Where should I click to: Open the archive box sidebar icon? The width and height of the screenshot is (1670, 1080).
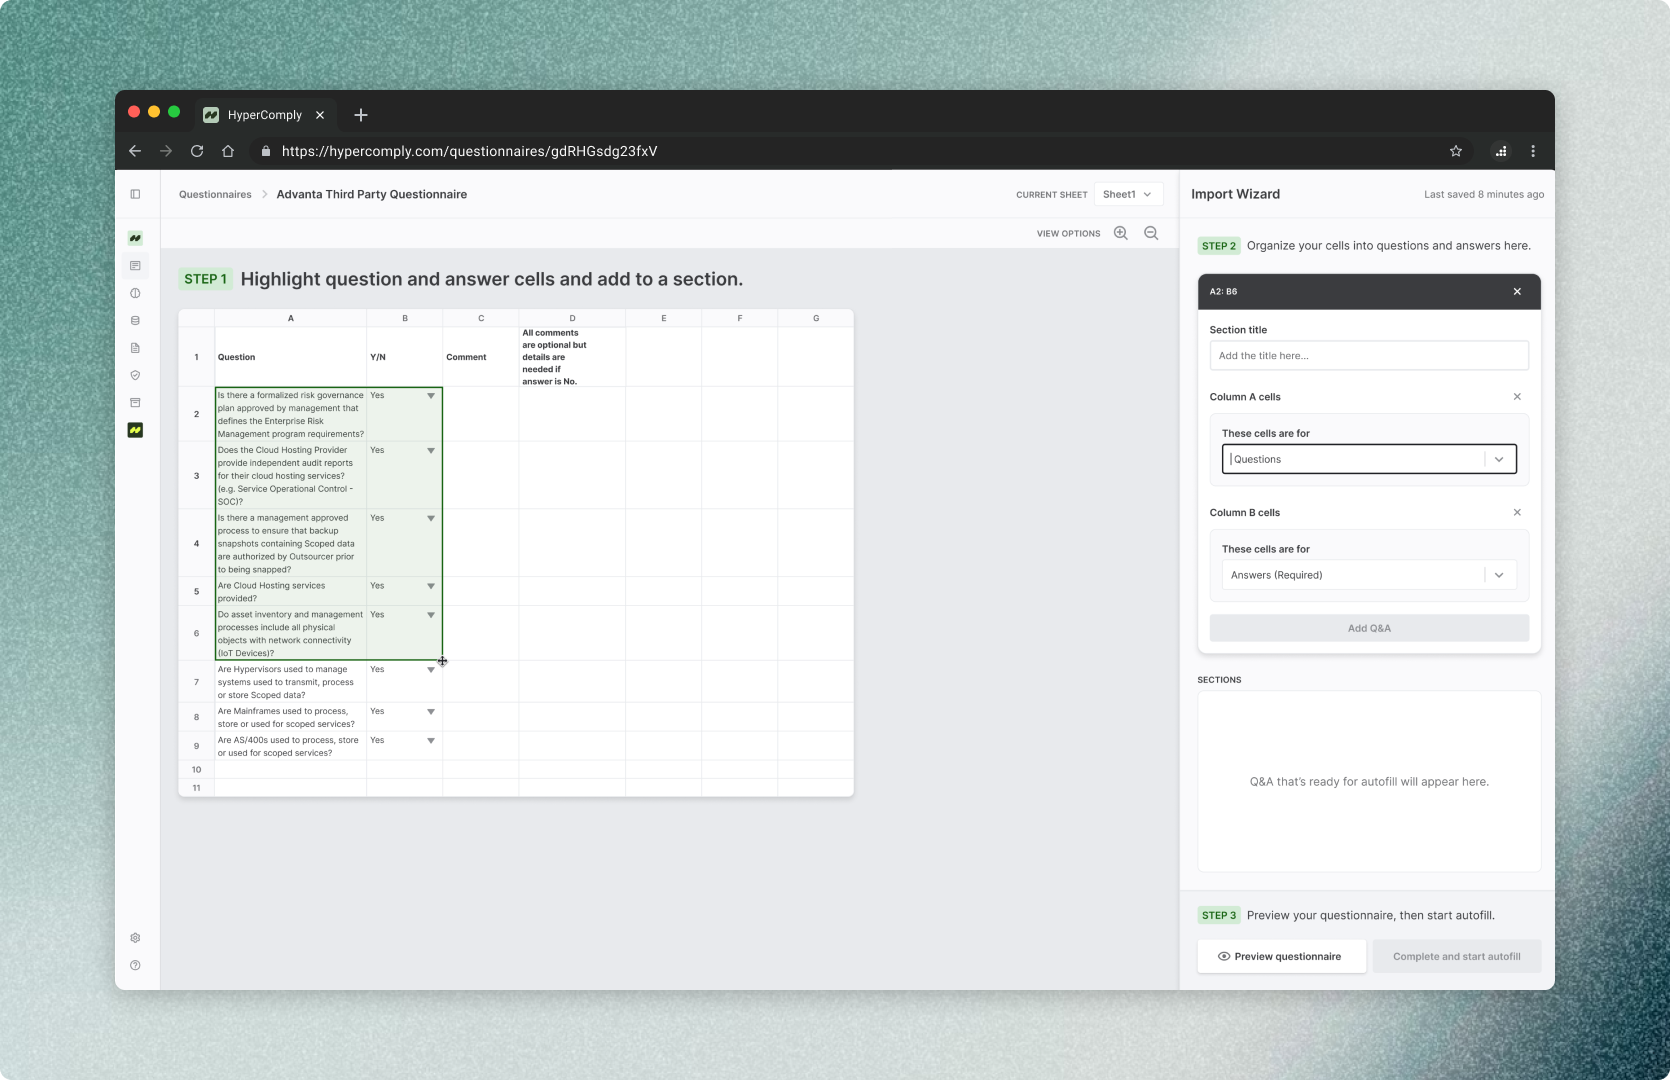(135, 403)
